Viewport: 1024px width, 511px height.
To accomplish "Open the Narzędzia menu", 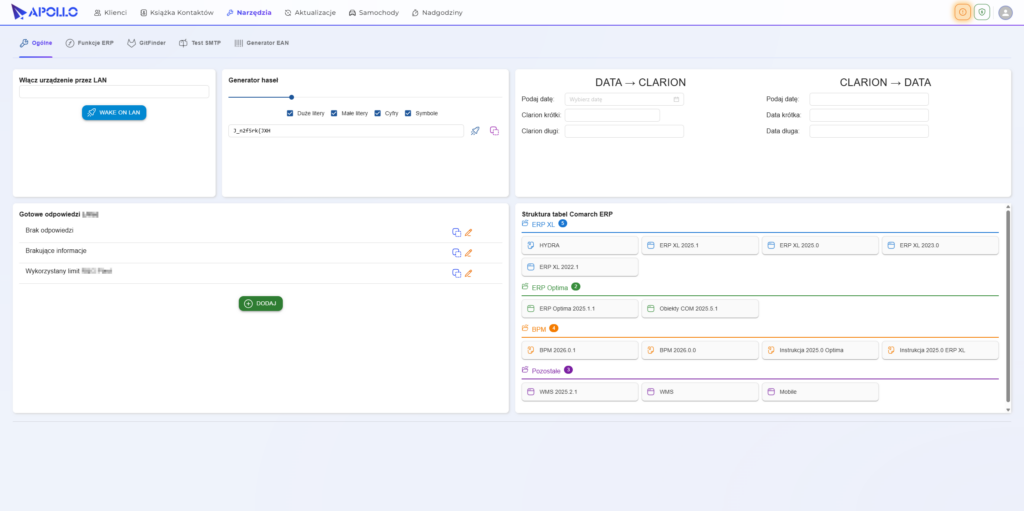I will tap(249, 12).
